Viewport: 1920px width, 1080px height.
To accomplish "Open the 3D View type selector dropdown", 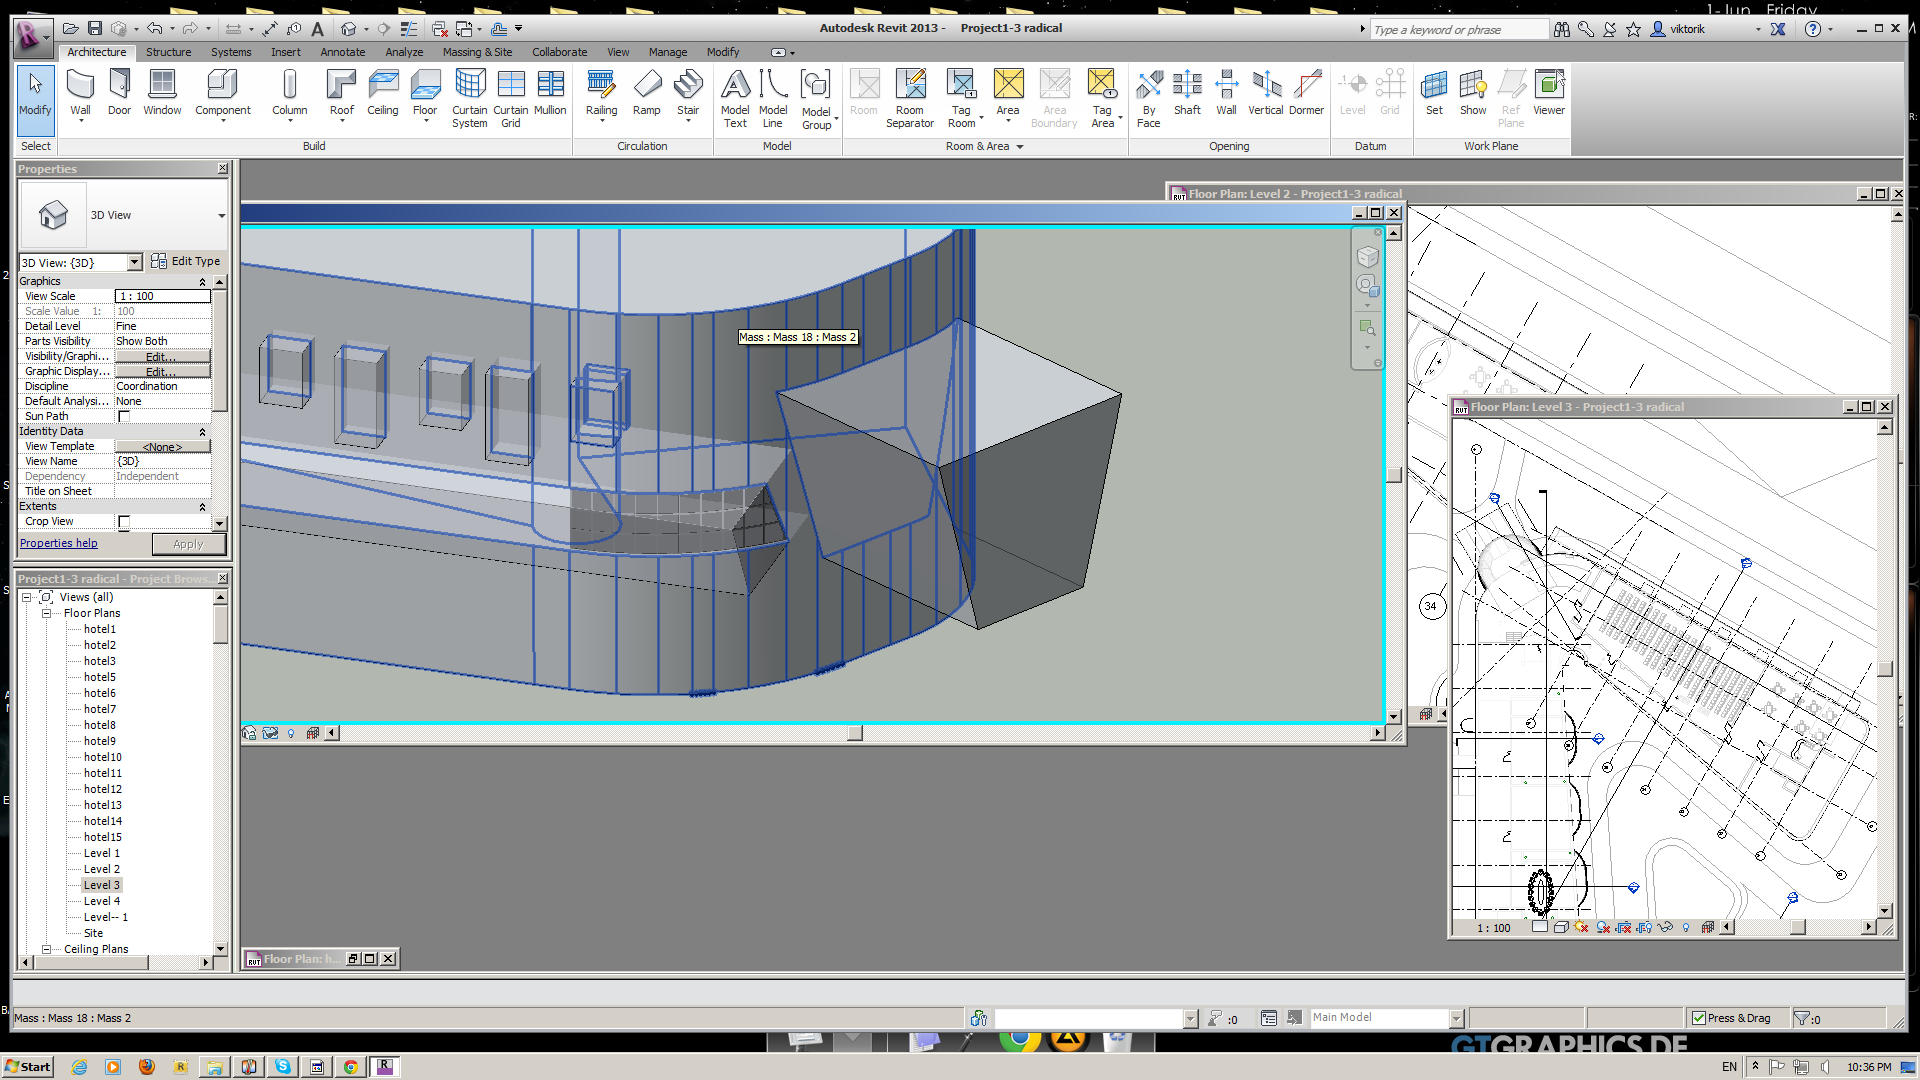I will tap(221, 215).
